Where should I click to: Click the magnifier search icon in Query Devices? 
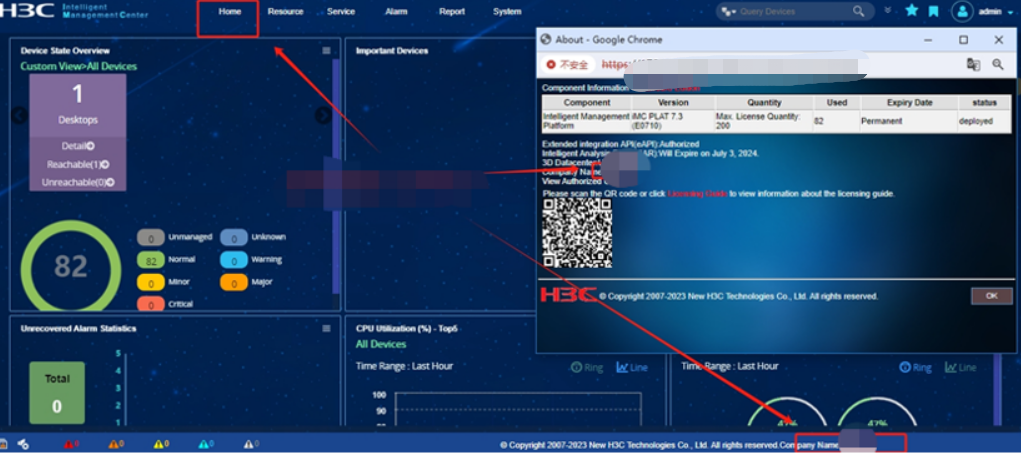(859, 11)
